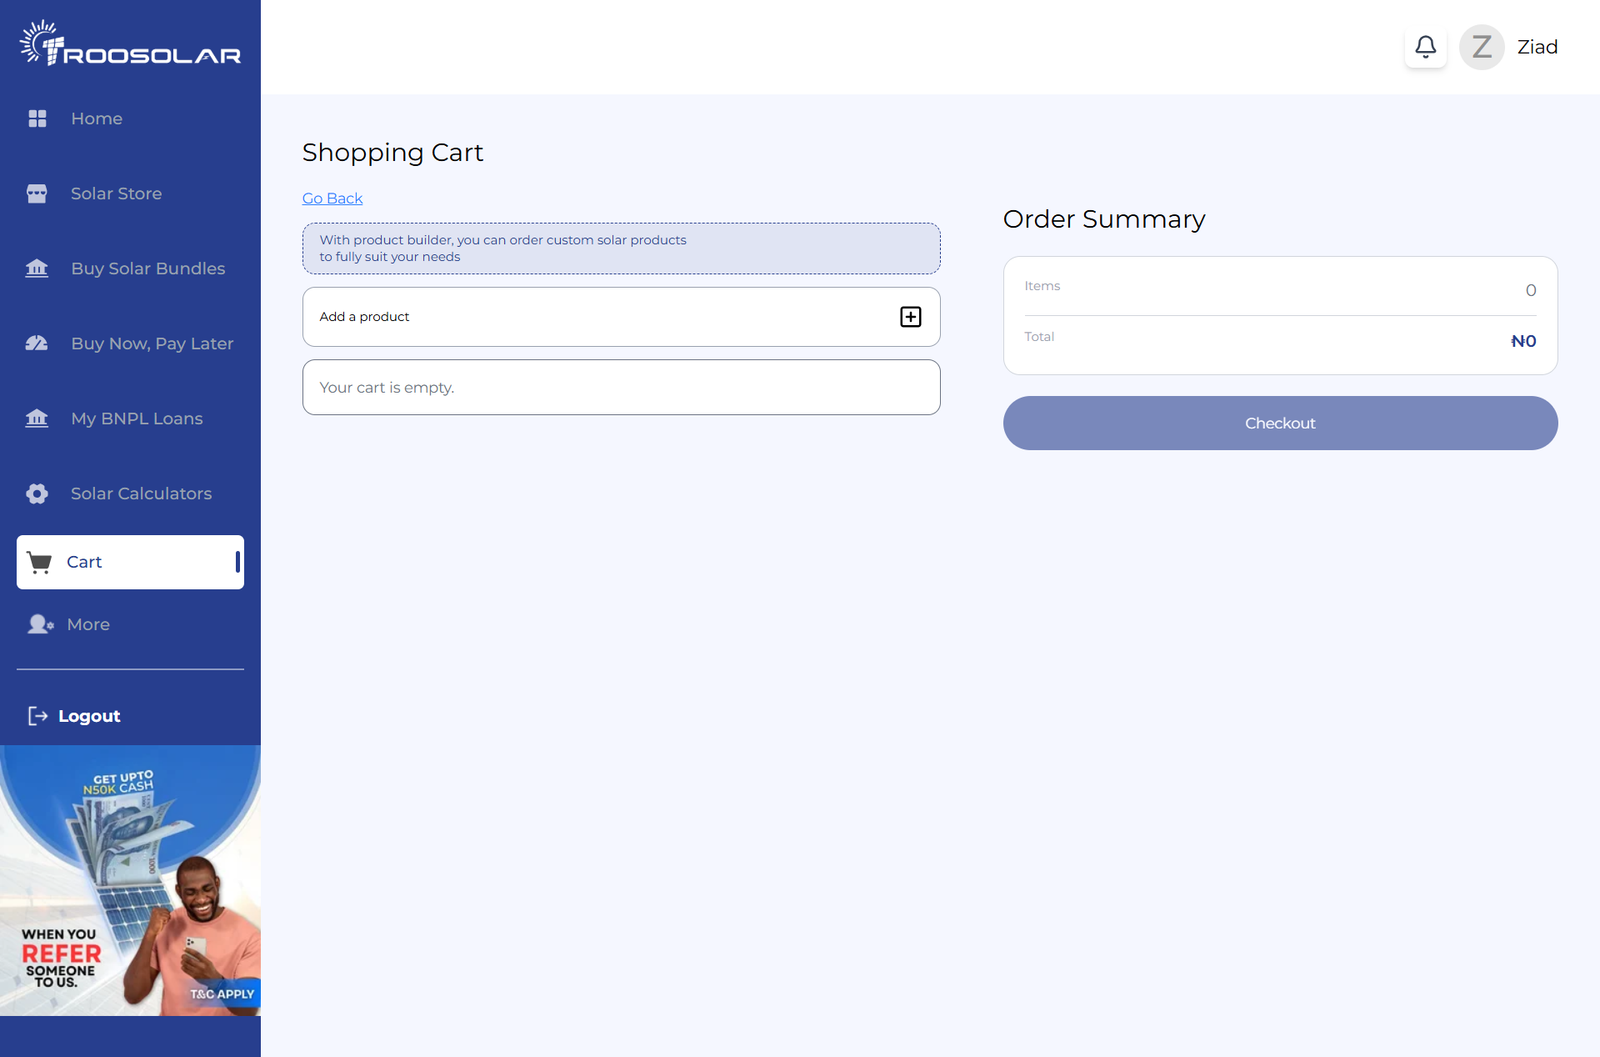This screenshot has height=1057, width=1600.
Task: Click the plus icon to add product
Action: click(x=910, y=317)
